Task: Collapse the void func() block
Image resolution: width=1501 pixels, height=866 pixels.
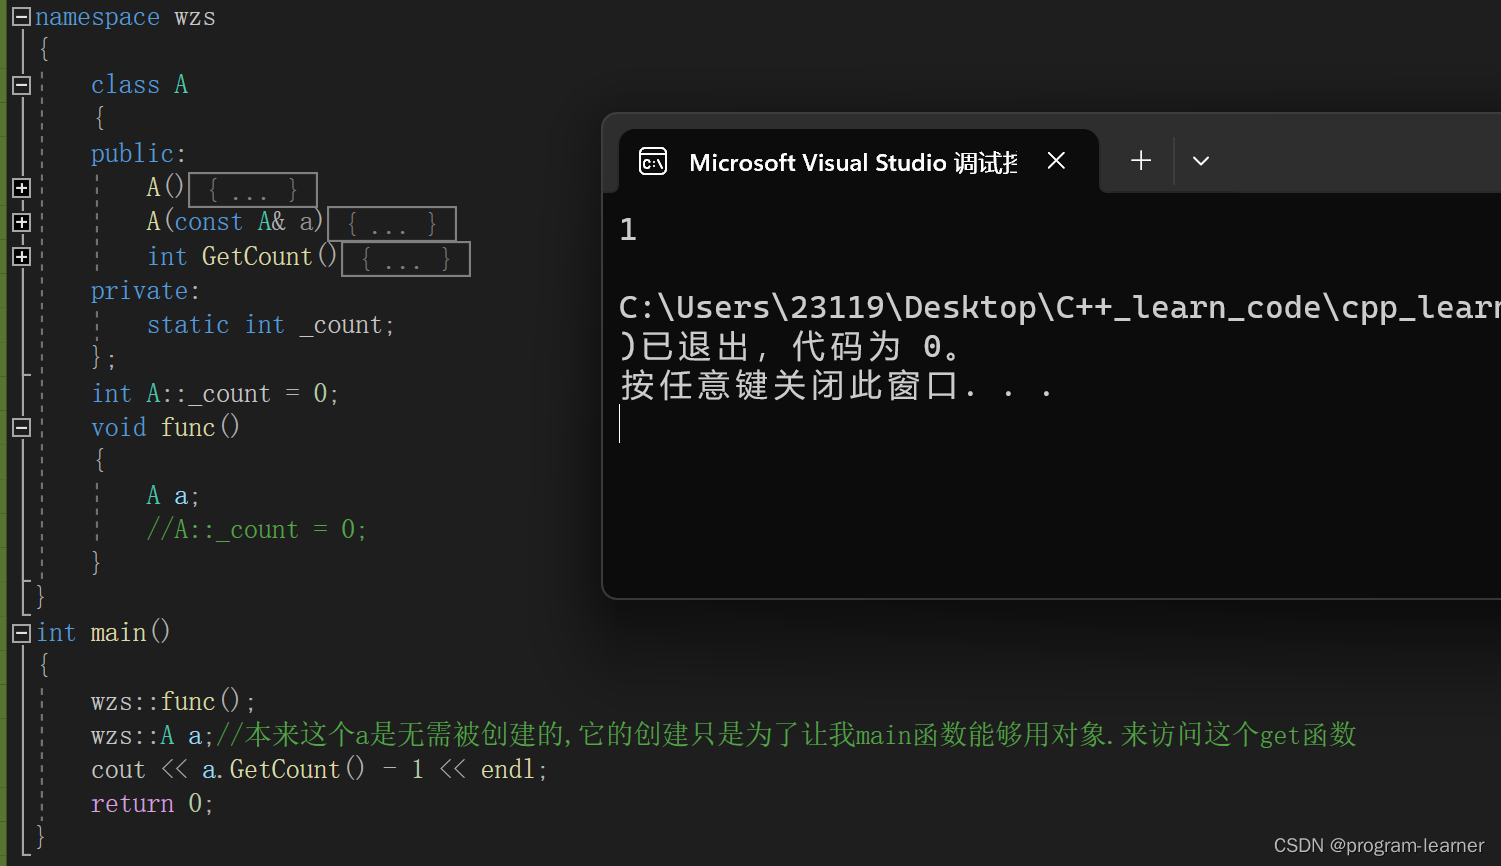Action: [21, 427]
